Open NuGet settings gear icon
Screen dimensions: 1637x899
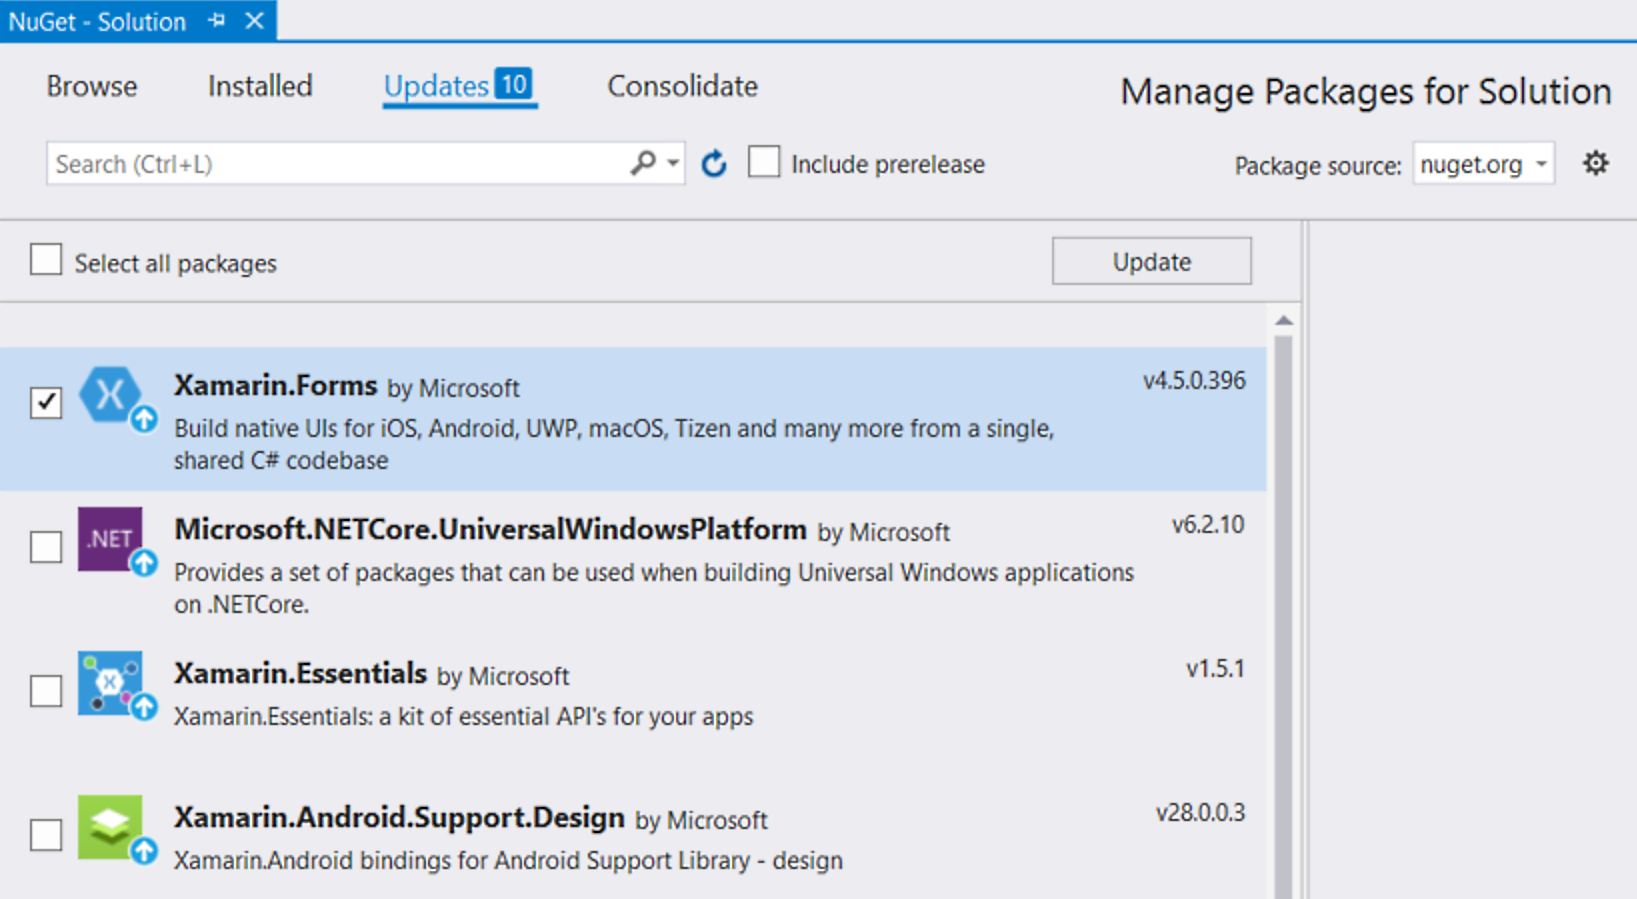pos(1595,163)
